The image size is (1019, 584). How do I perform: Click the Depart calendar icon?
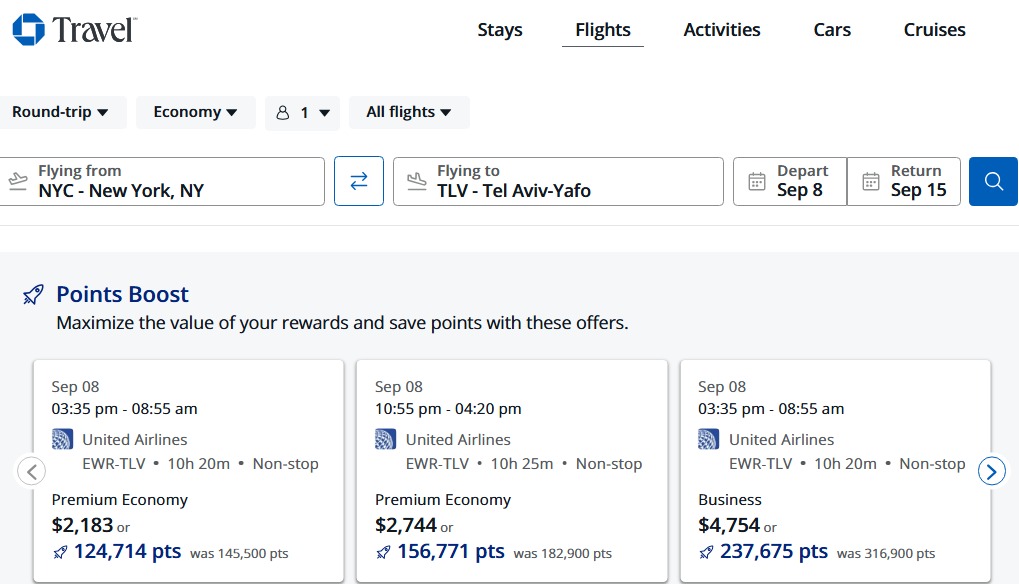point(756,181)
